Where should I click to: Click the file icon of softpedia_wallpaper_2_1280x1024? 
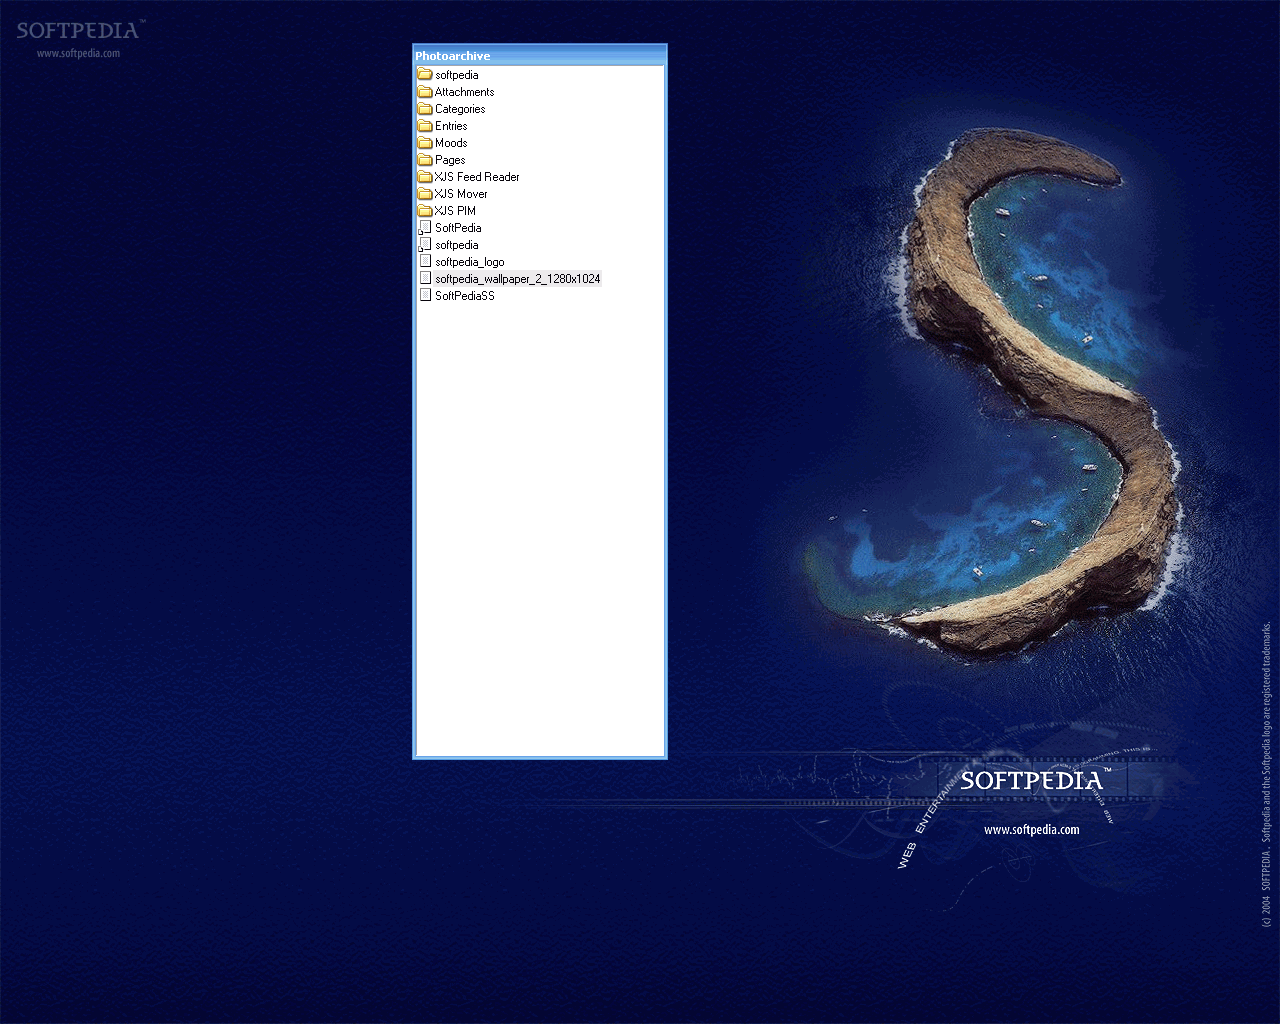tap(425, 278)
